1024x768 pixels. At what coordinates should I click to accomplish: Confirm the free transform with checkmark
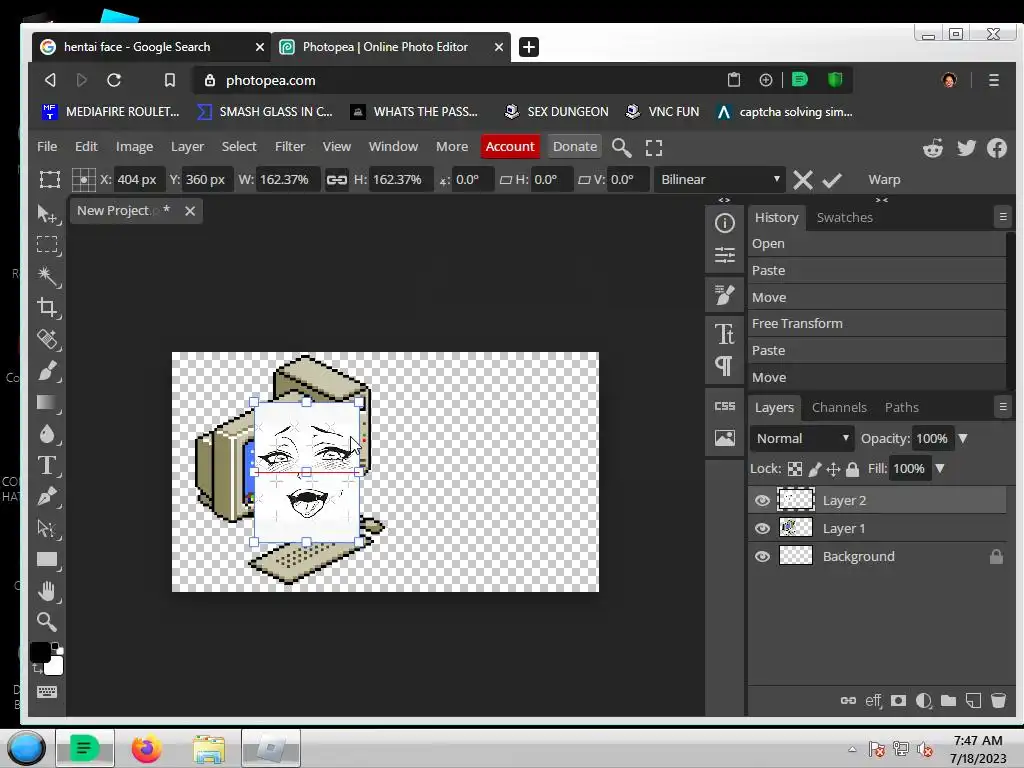831,180
